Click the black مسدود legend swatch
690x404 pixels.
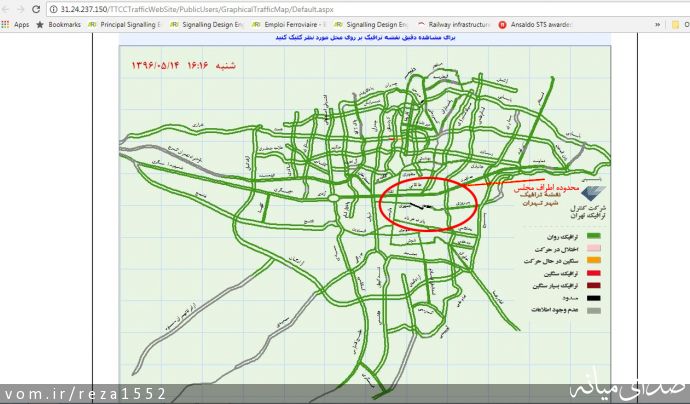[594, 298]
